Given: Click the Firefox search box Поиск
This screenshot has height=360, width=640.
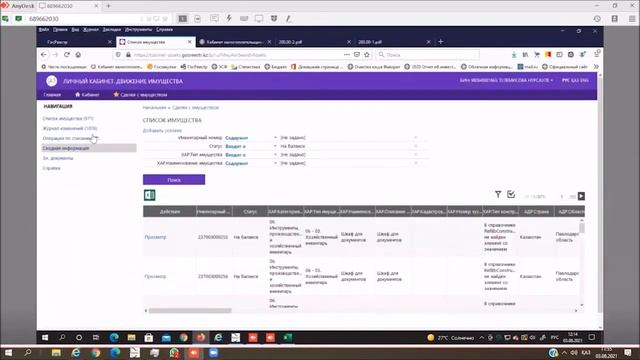Looking at the screenshot, I should click(427, 55).
